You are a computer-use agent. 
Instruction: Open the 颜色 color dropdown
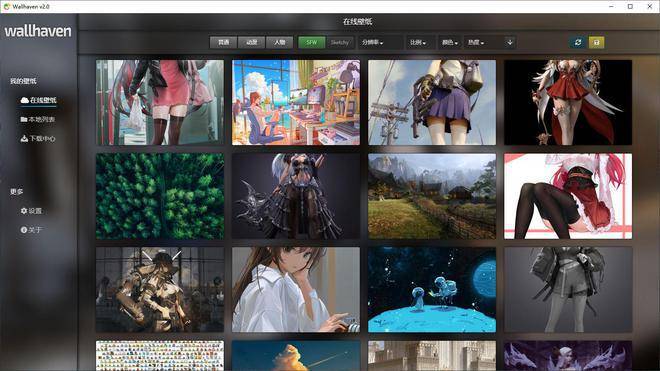[450, 42]
